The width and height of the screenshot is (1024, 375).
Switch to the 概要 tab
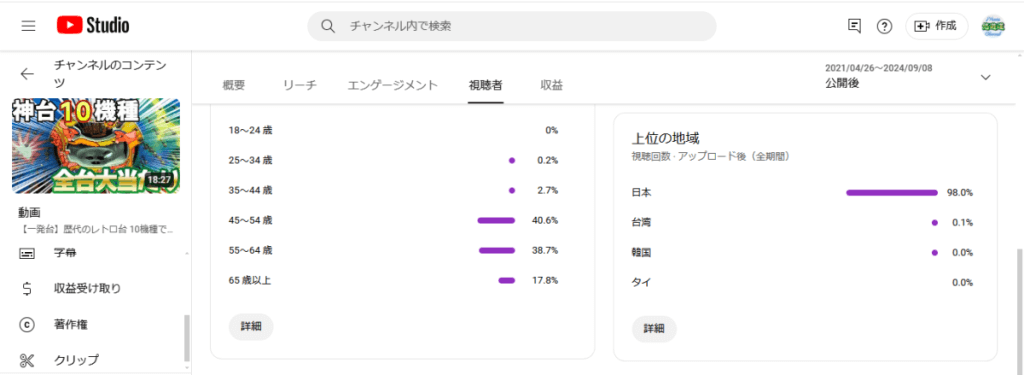point(234,85)
